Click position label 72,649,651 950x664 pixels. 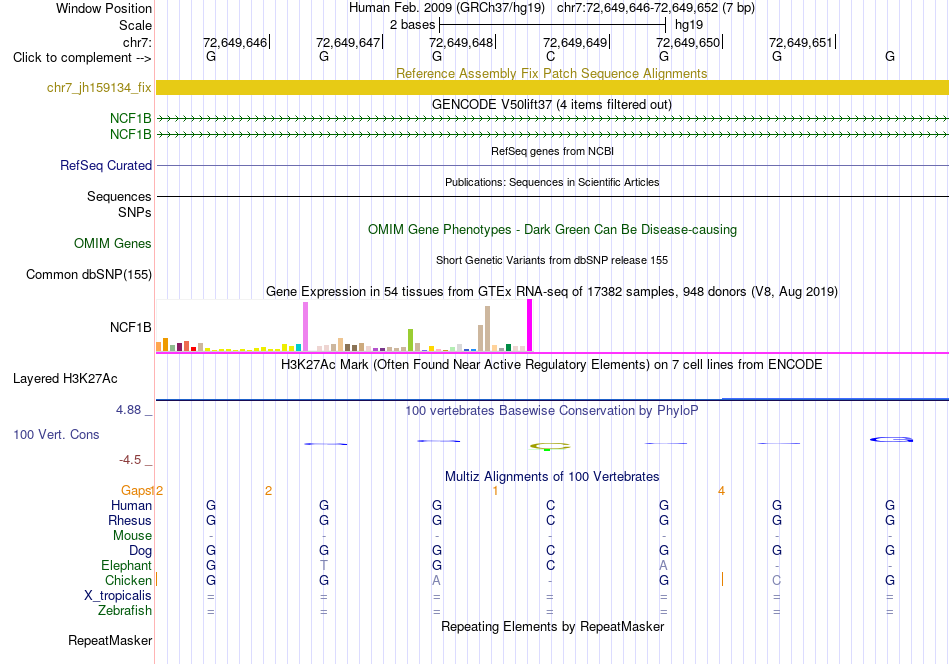click(x=801, y=42)
